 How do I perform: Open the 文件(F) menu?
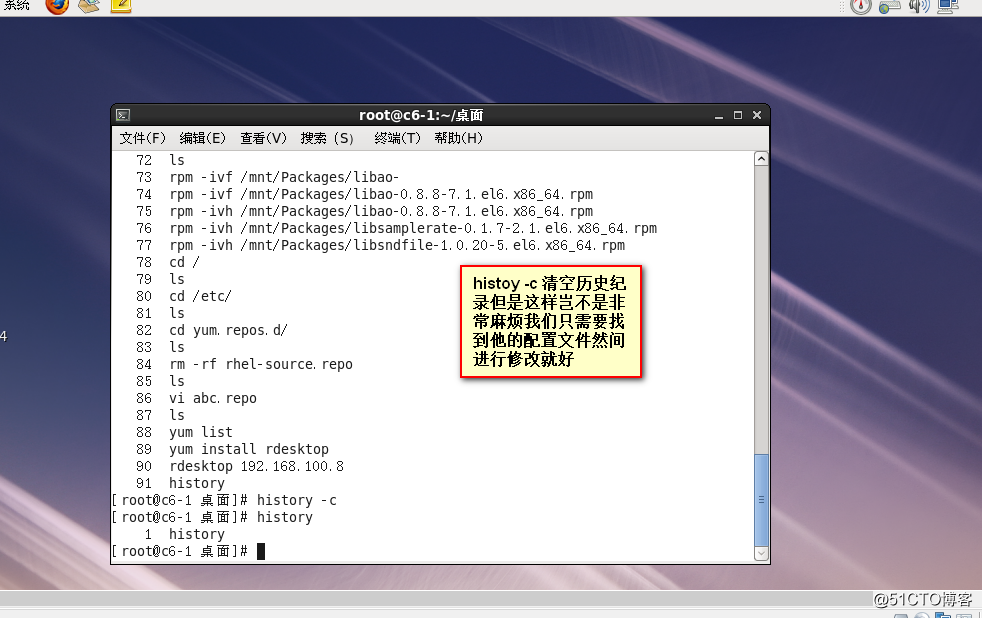click(x=143, y=138)
